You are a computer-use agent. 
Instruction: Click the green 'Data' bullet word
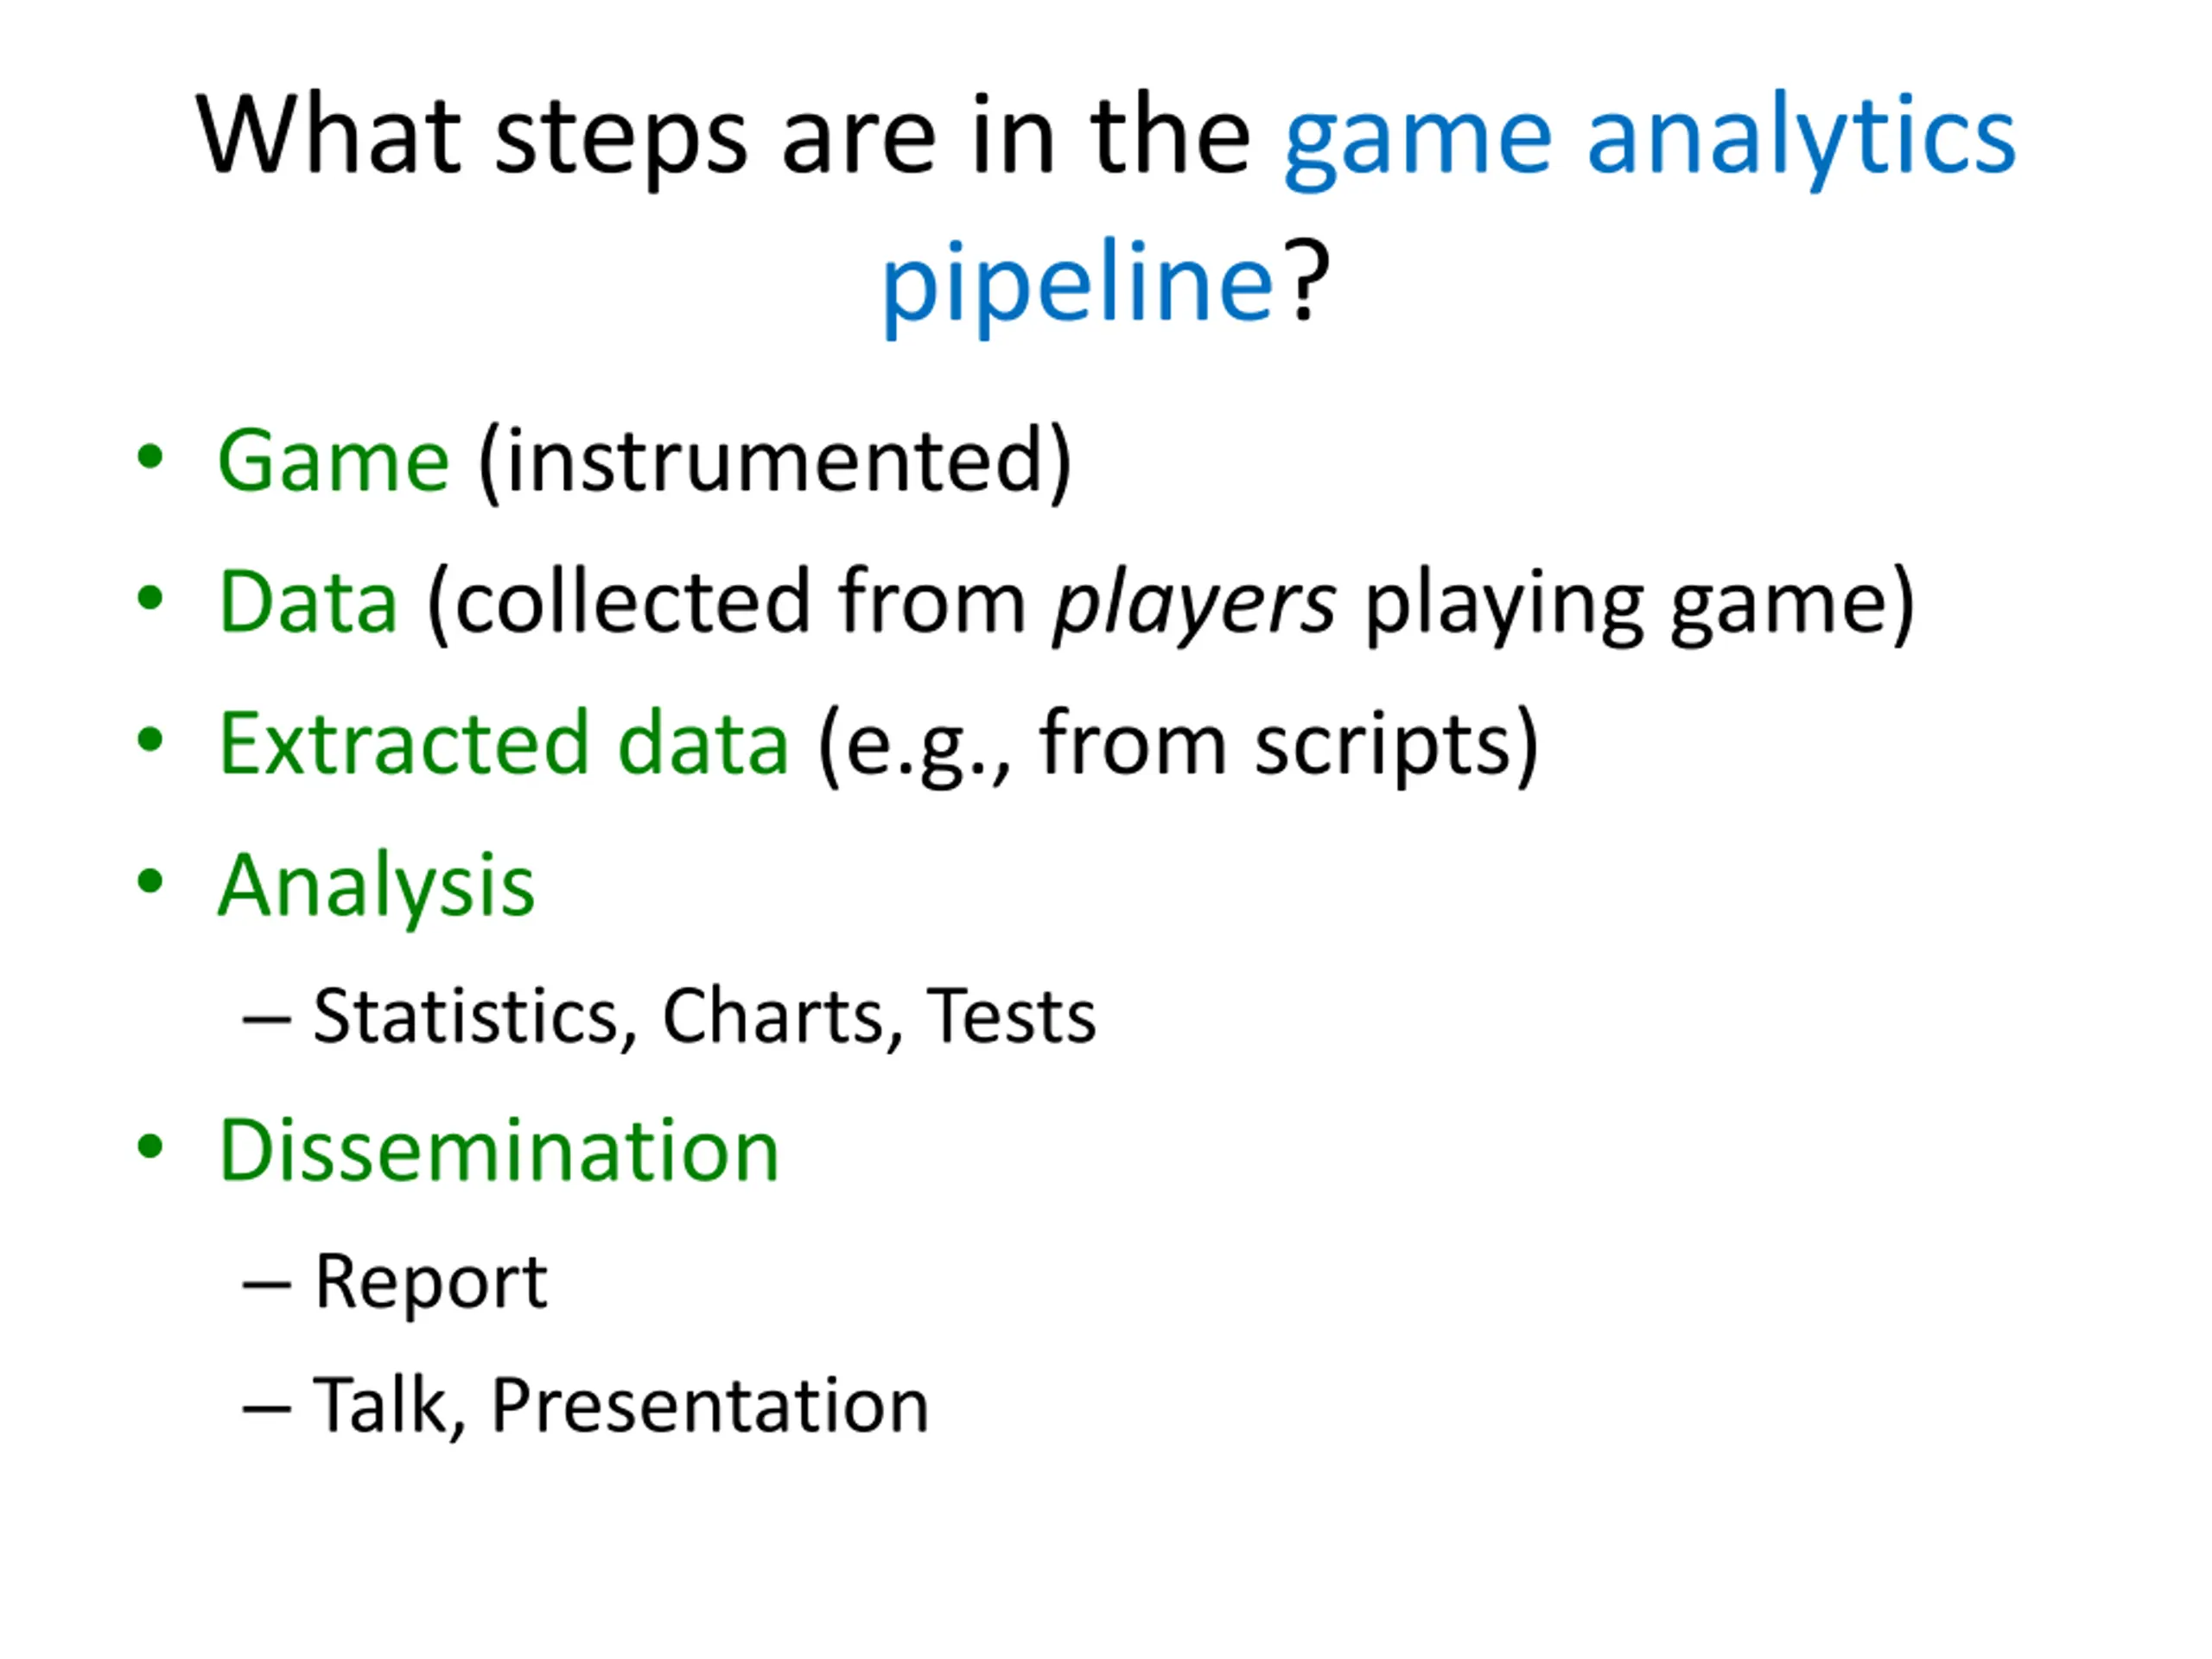click(309, 602)
